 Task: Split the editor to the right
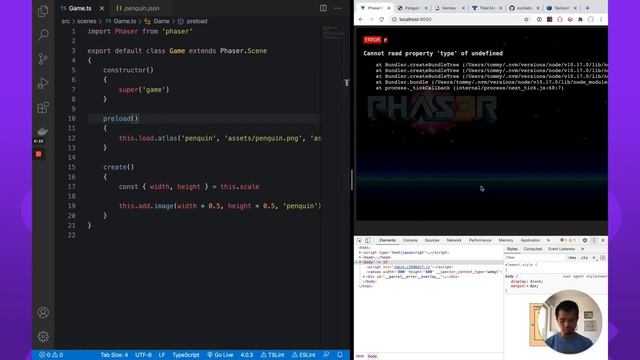(323, 8)
